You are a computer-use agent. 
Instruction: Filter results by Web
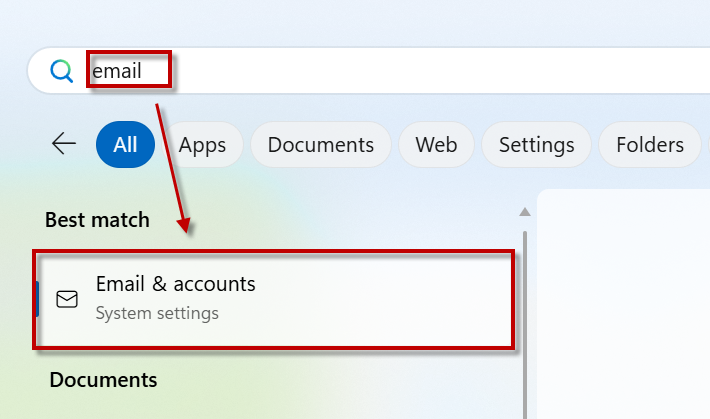(x=436, y=145)
